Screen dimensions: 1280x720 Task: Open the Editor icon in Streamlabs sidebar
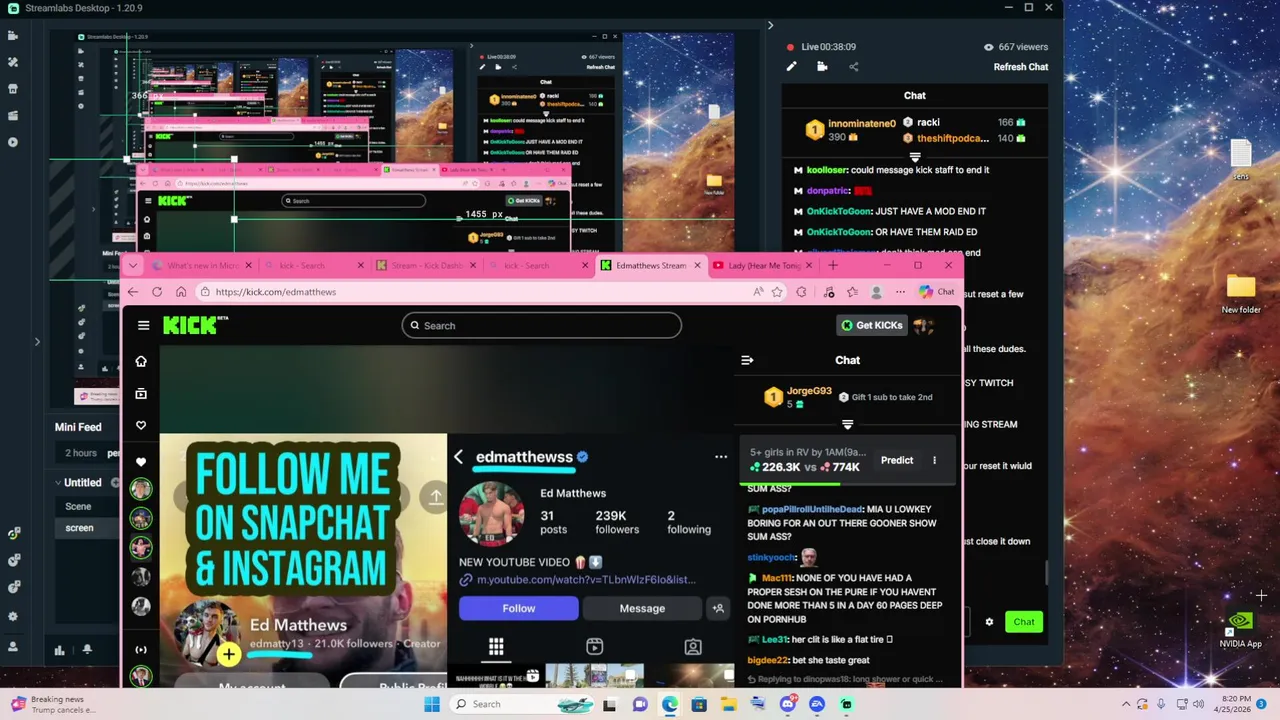13,36
